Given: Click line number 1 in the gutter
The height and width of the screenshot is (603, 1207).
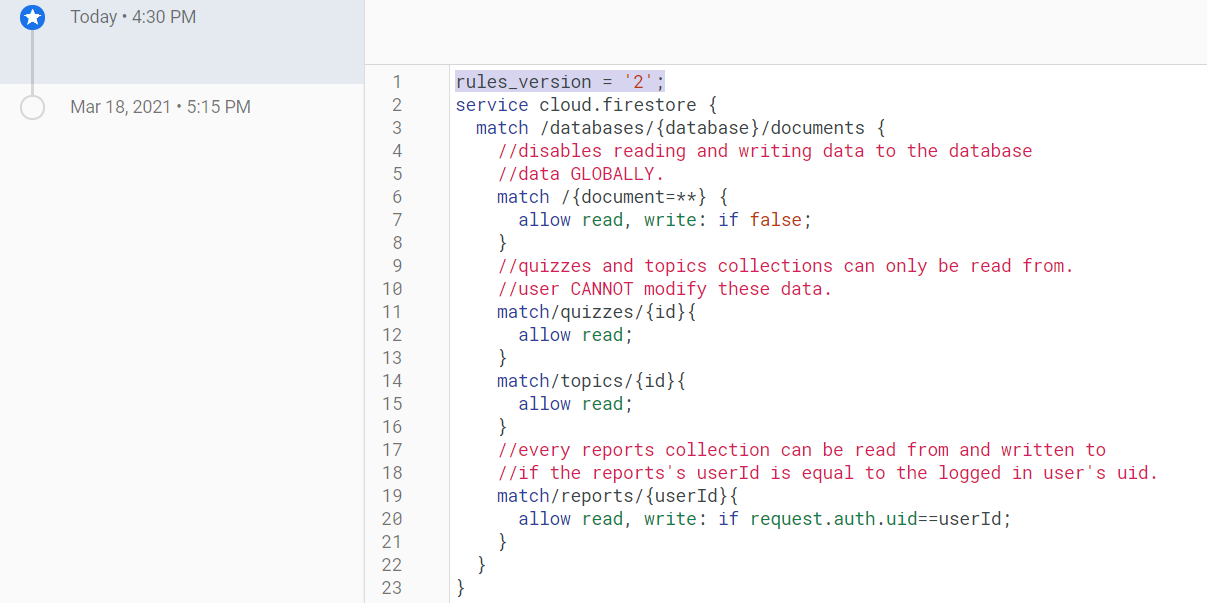Looking at the screenshot, I should click(x=397, y=81).
